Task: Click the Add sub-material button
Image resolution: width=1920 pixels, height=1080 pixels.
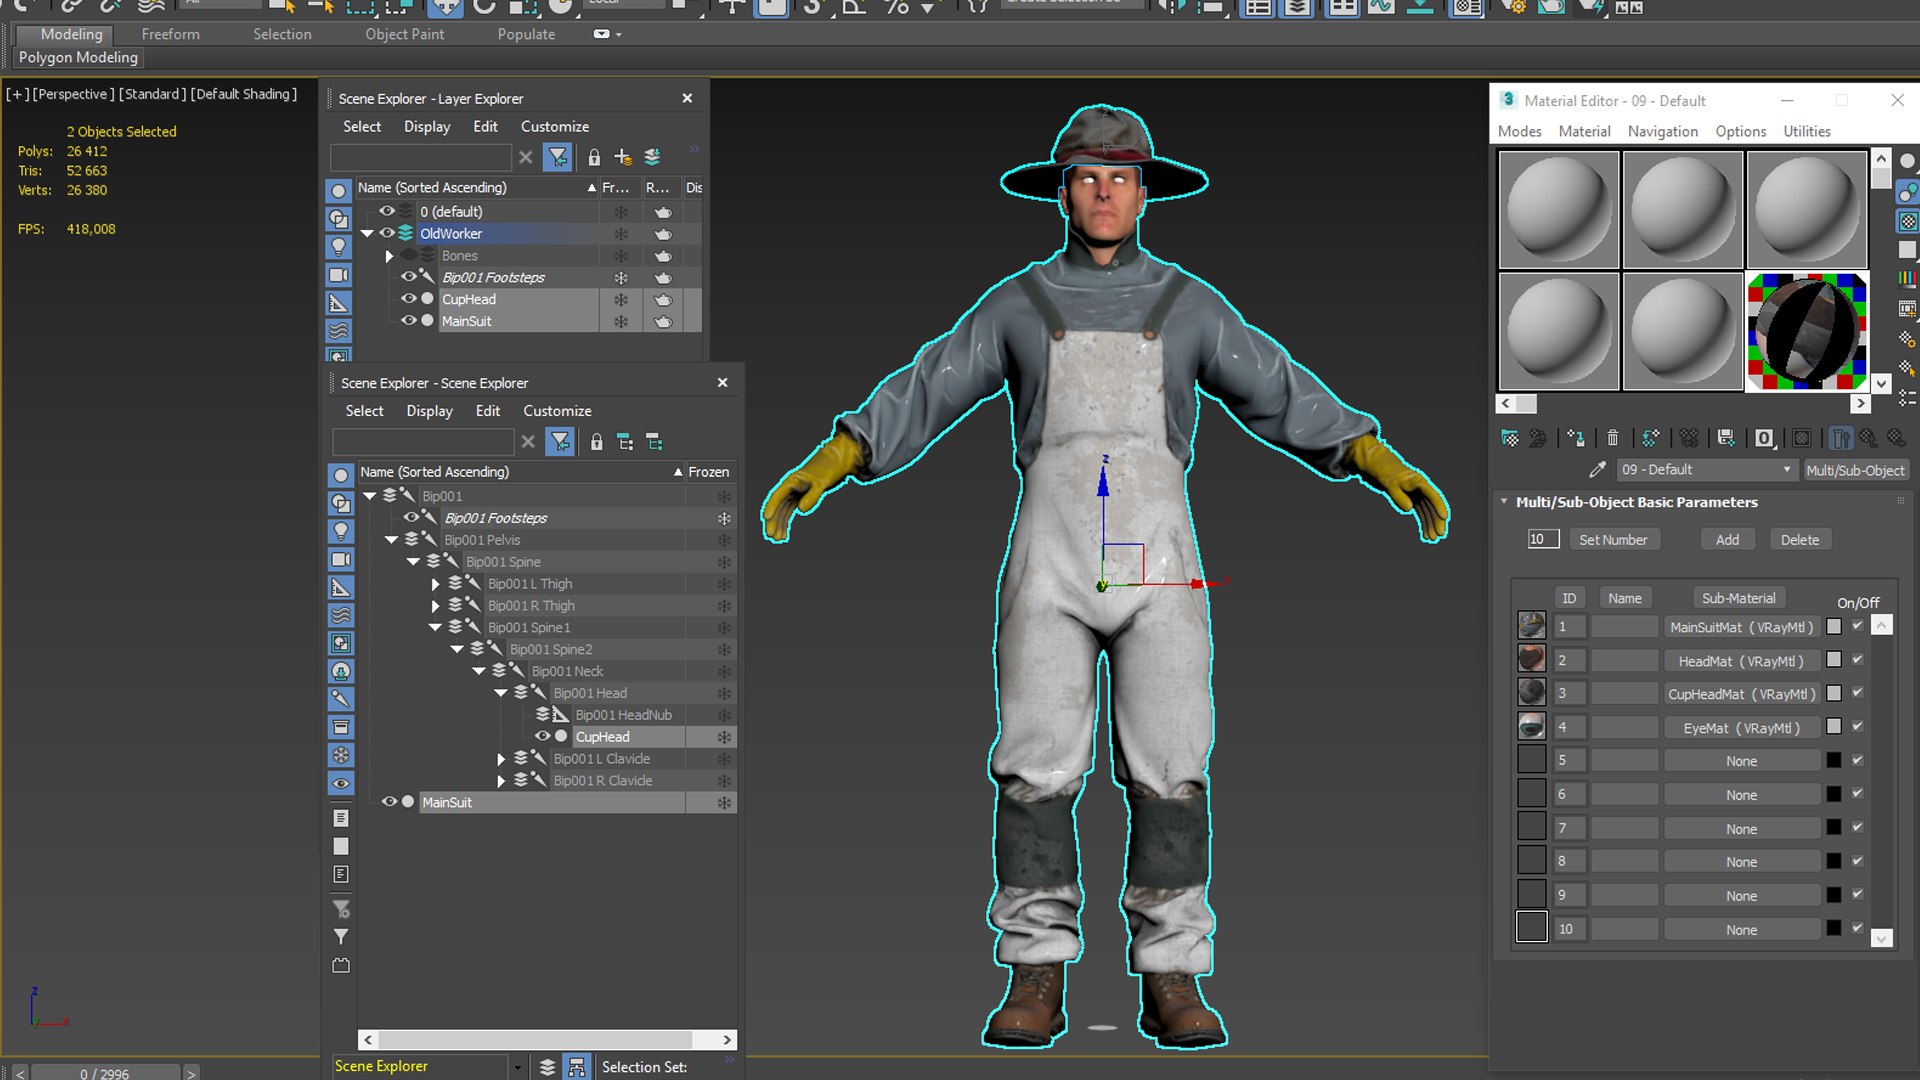Action: [1727, 540]
